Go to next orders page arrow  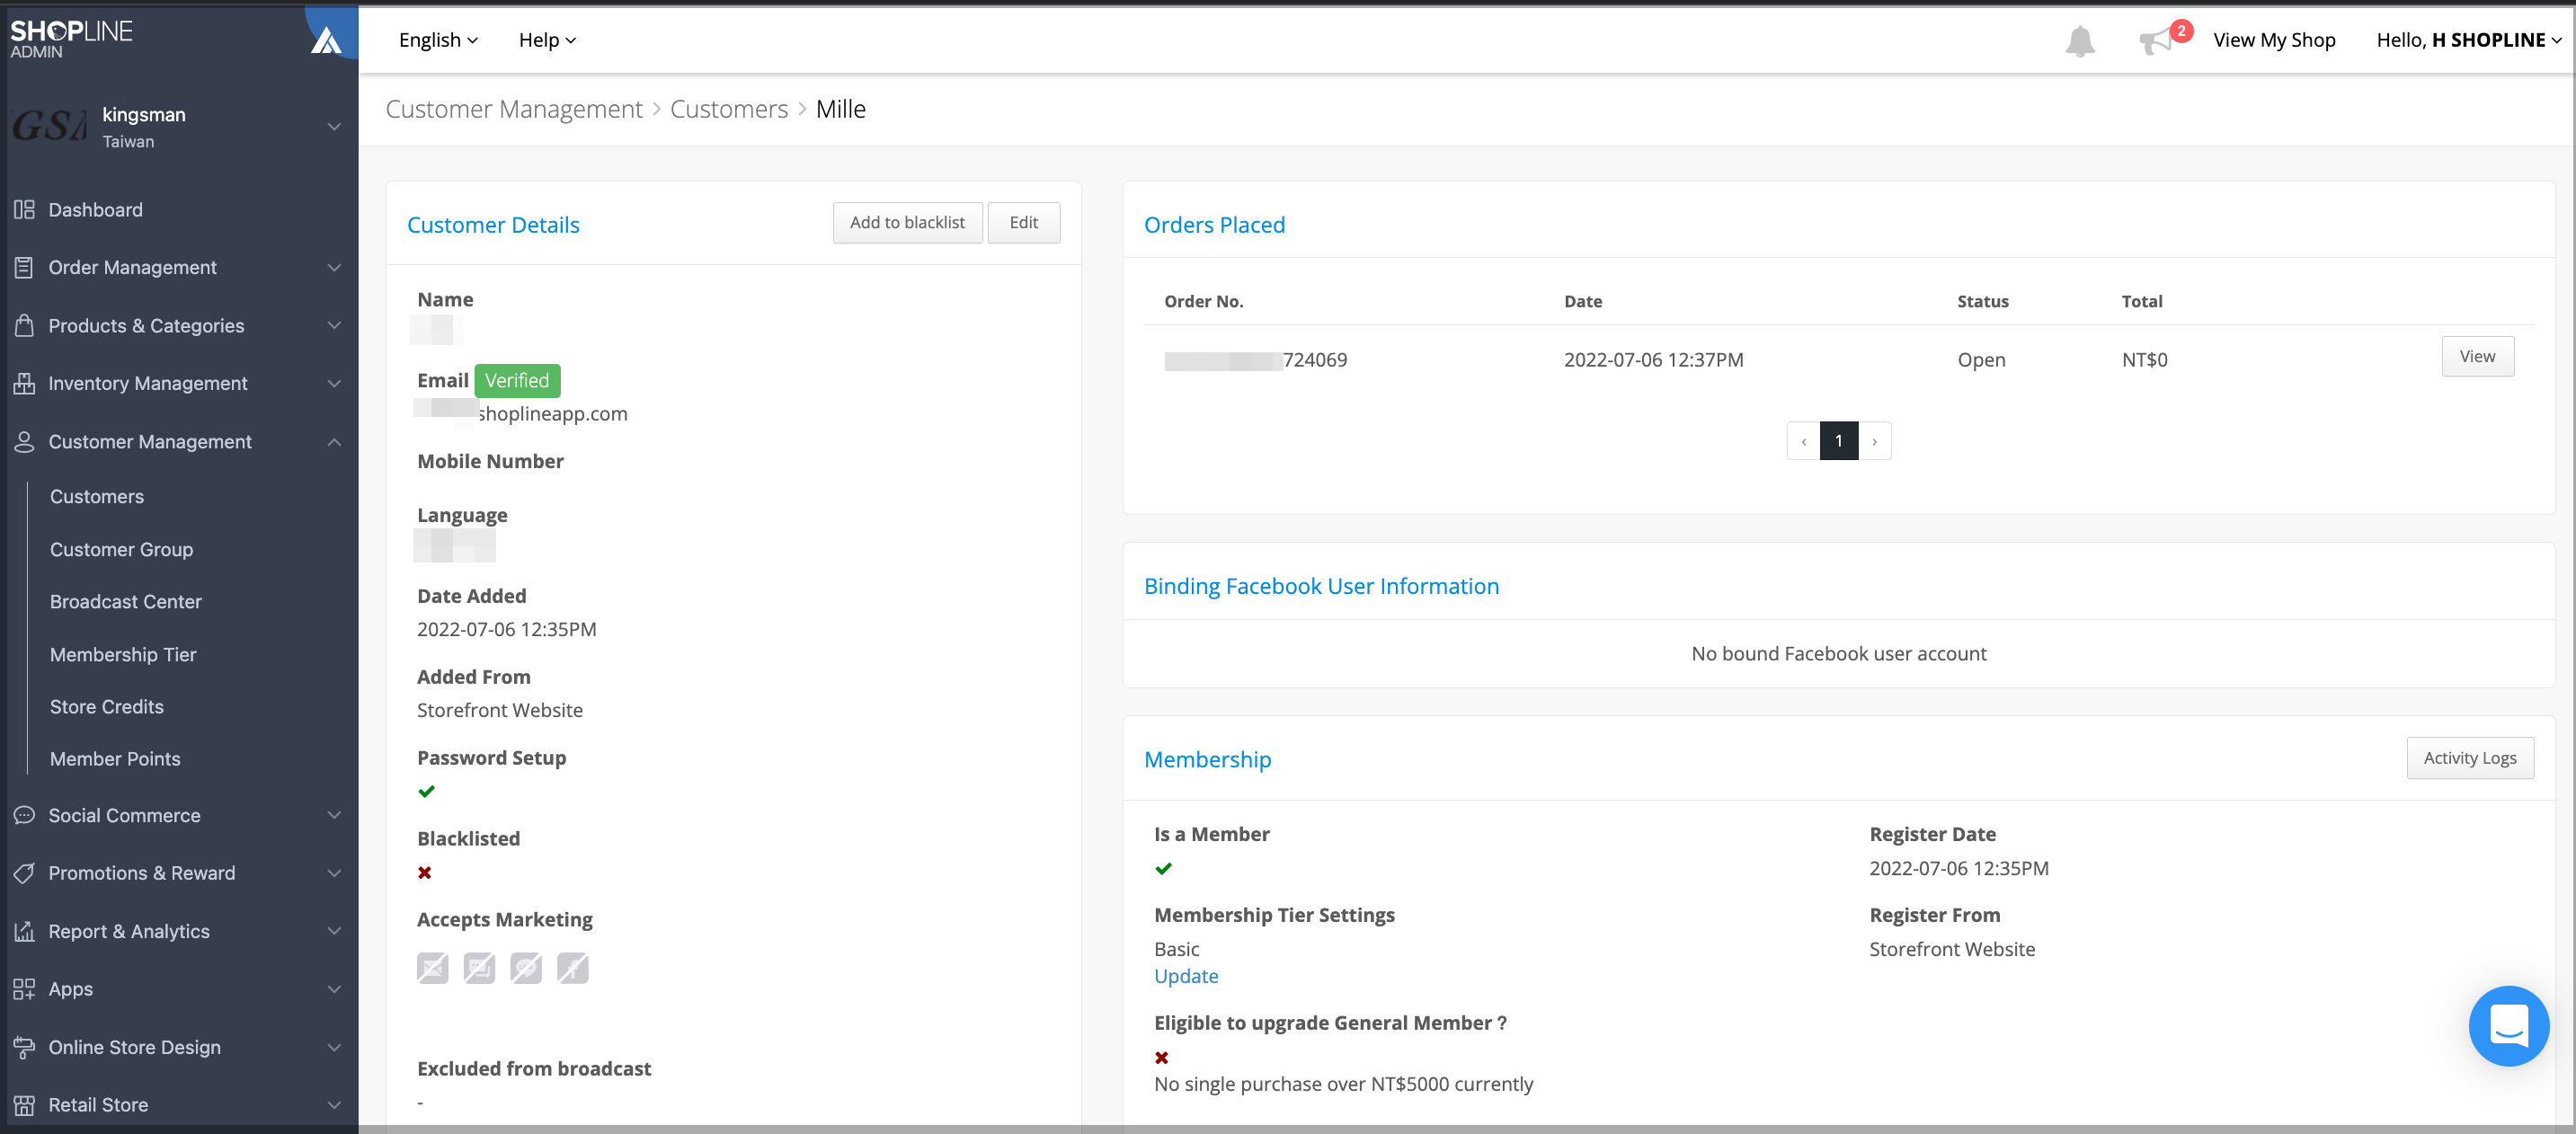(x=1874, y=441)
